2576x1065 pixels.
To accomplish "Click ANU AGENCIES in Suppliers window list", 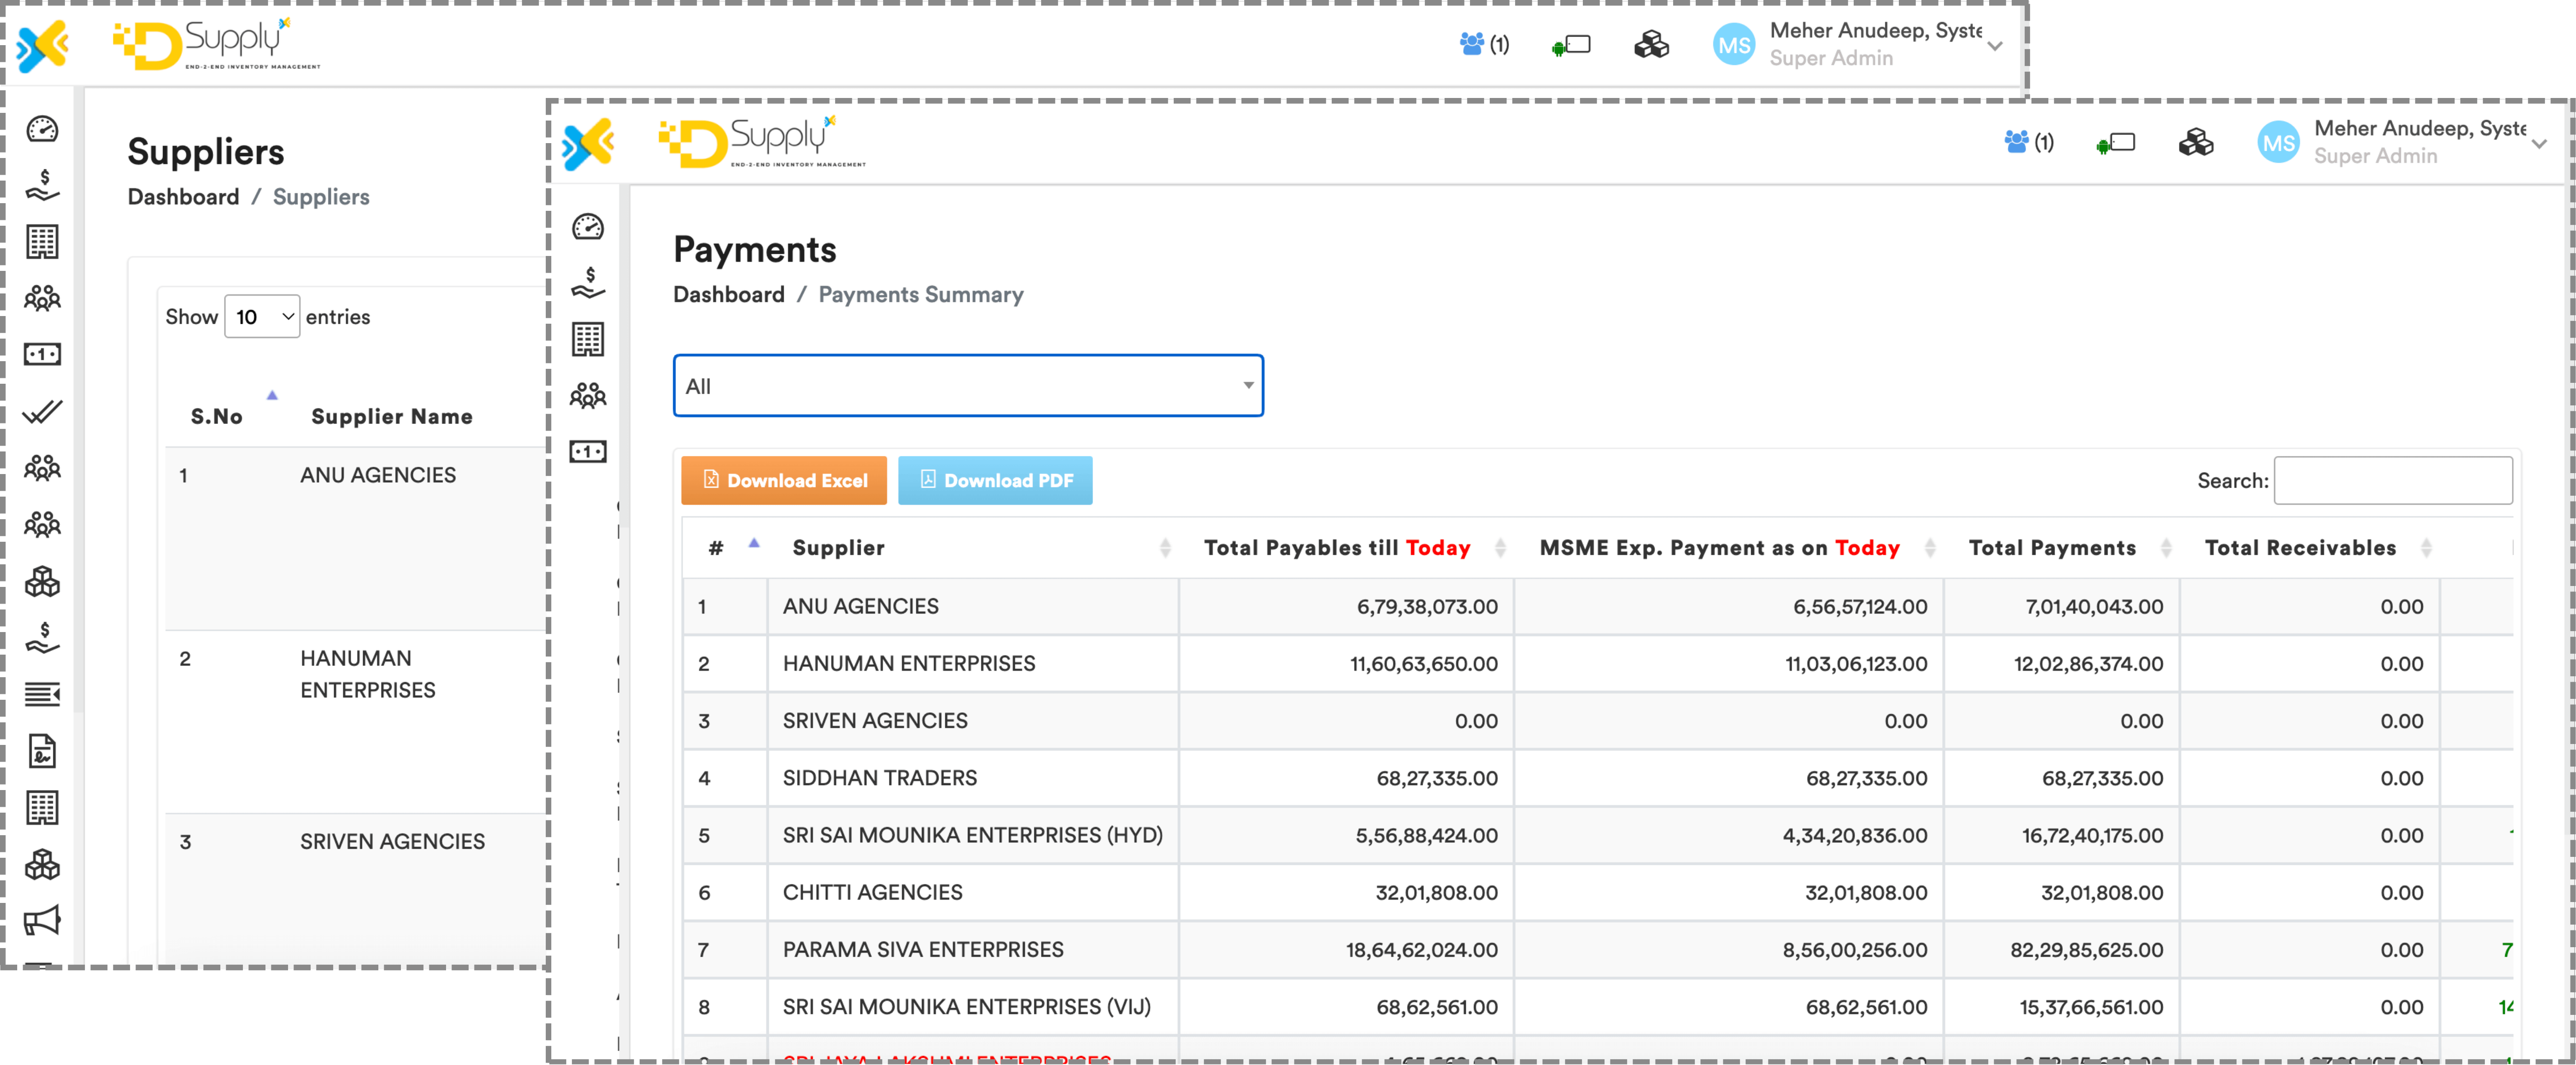I will click(x=378, y=475).
